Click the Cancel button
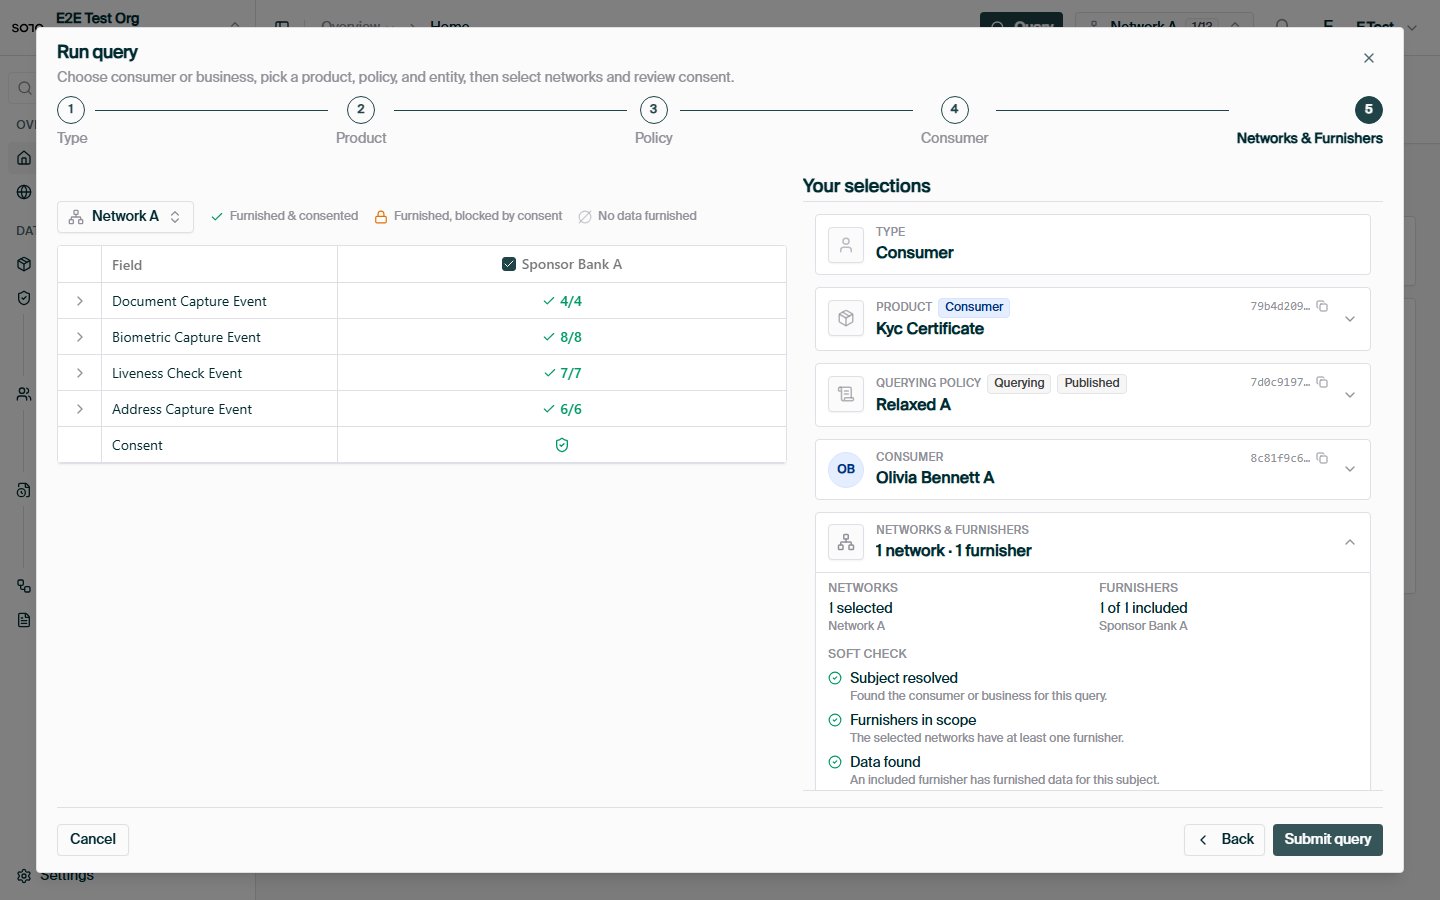Image resolution: width=1440 pixels, height=900 pixels. coord(93,839)
